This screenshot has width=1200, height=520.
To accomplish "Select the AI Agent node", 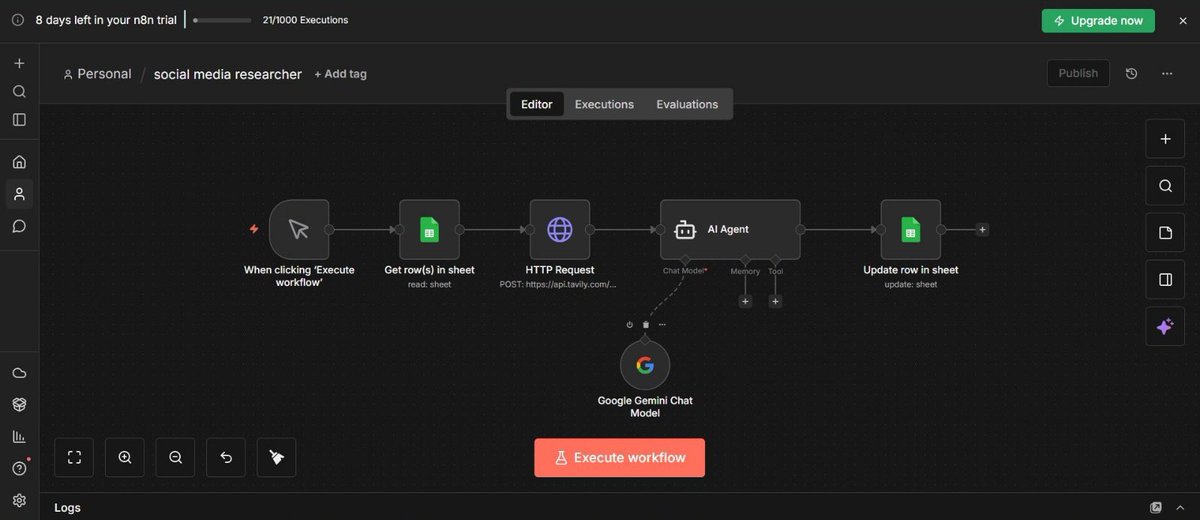I will (730, 229).
